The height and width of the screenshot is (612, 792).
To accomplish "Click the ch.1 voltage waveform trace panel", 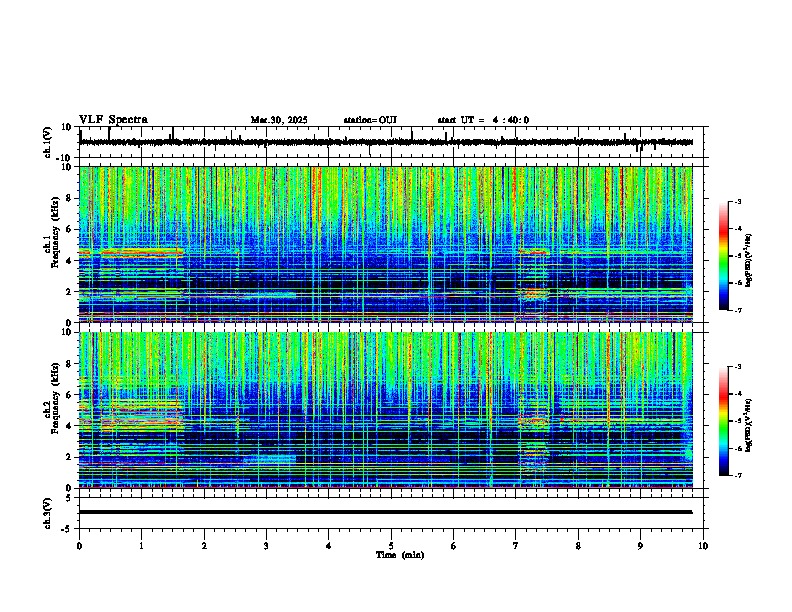I will pyautogui.click(x=393, y=142).
